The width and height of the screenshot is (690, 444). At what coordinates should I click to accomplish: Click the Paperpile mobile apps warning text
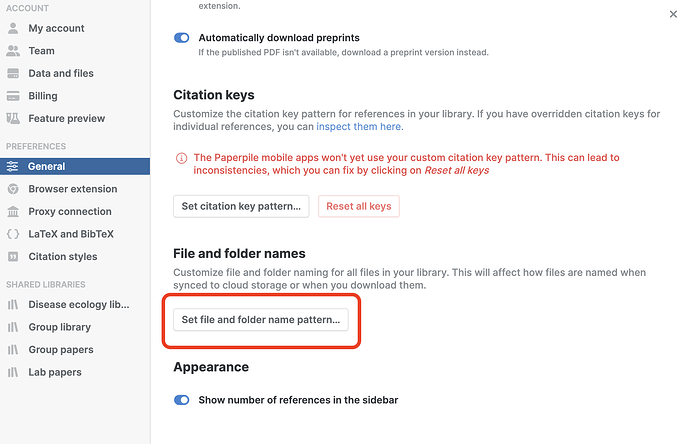pyautogui.click(x=406, y=164)
